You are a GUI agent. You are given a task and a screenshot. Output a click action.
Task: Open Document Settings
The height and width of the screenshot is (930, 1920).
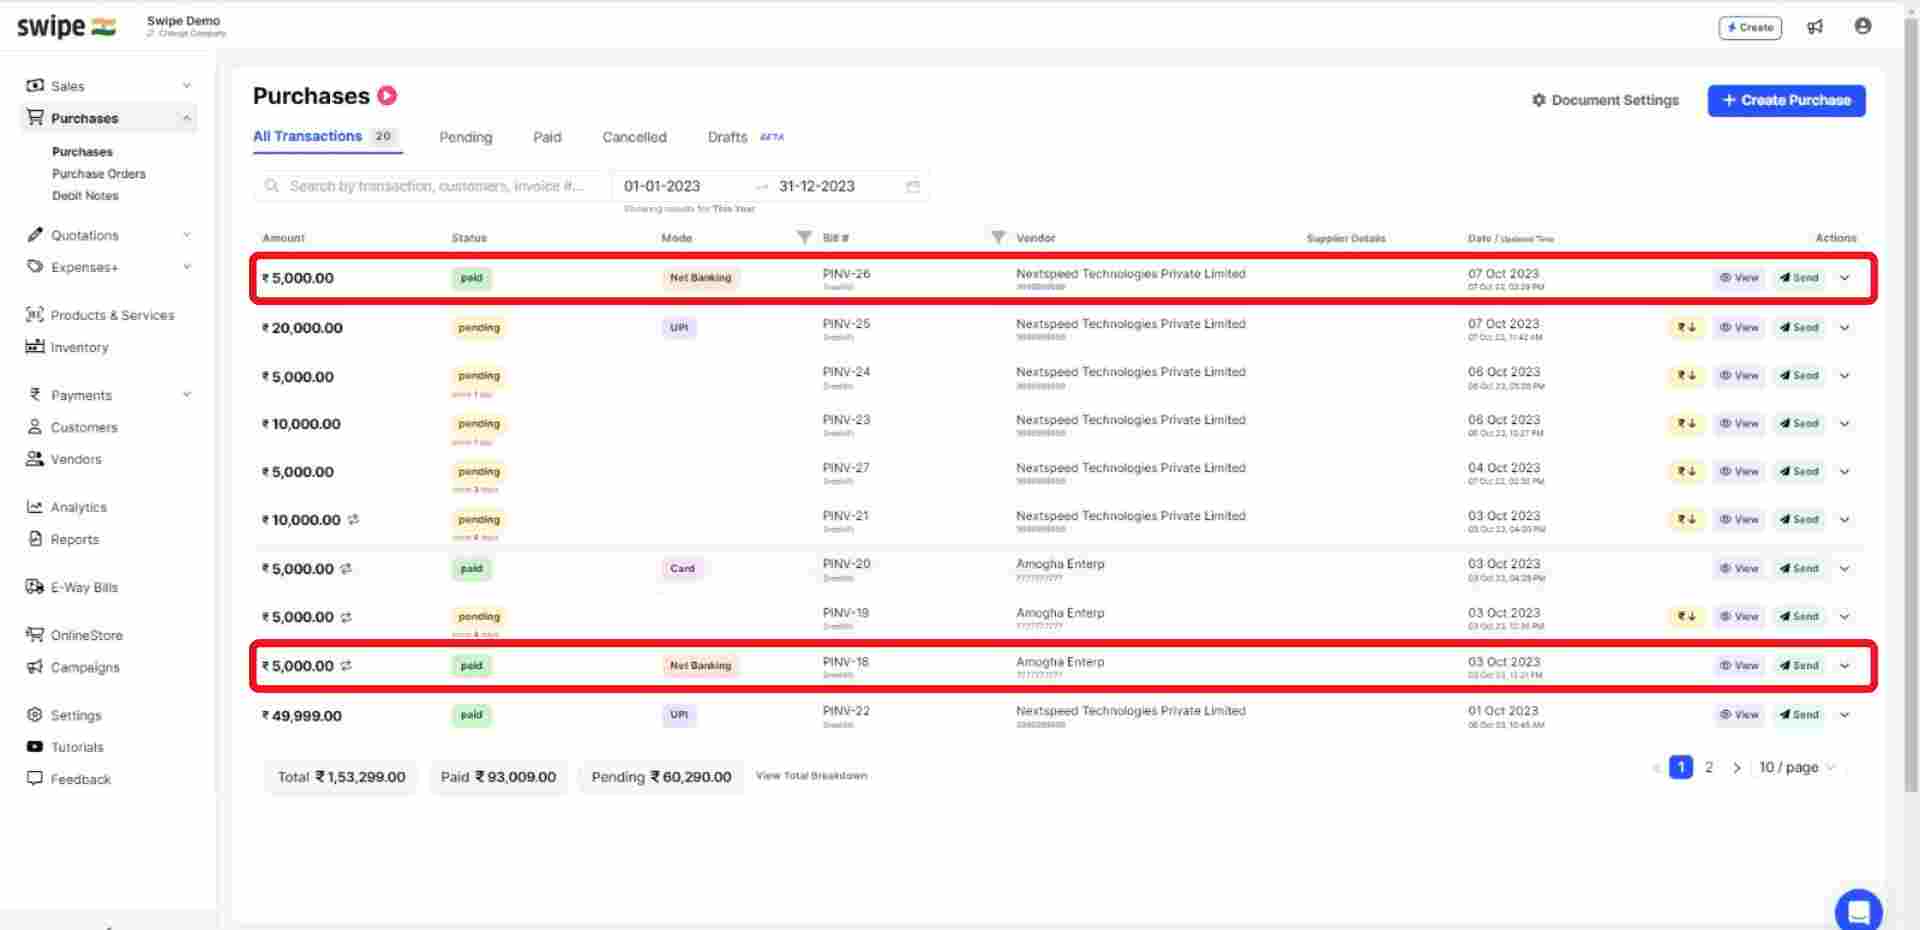[x=1605, y=100]
